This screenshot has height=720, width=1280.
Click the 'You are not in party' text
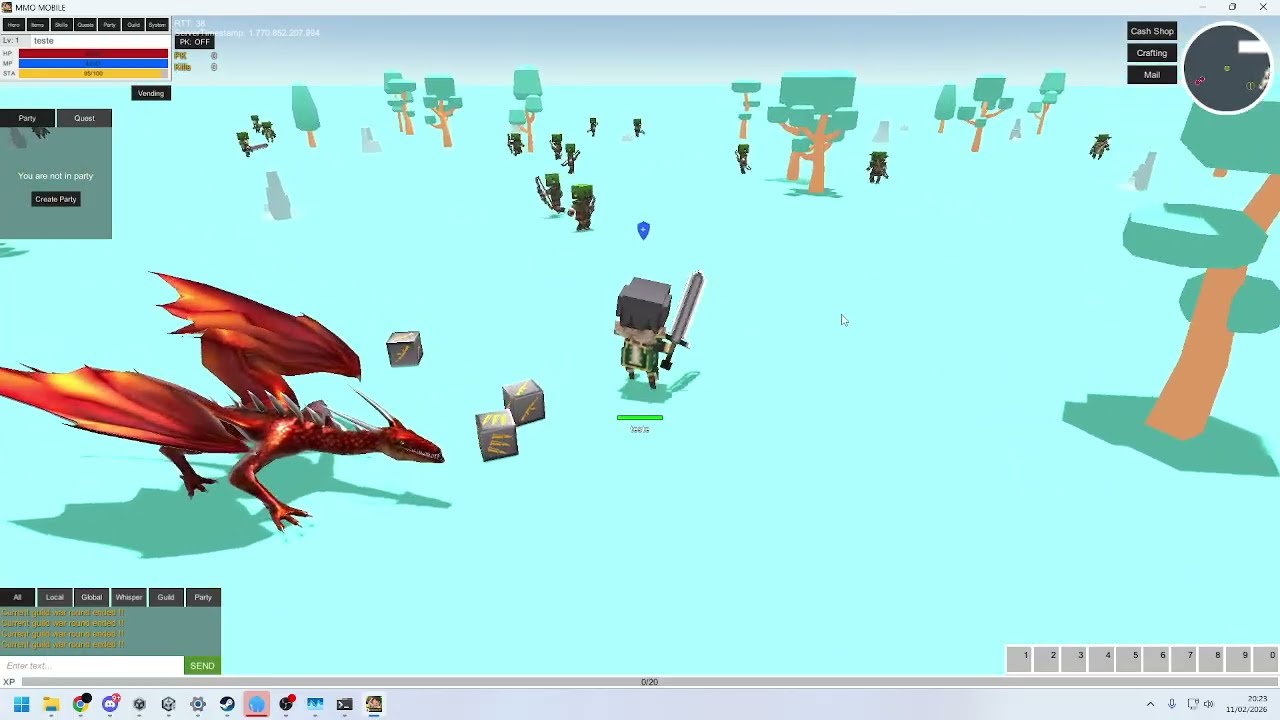pyautogui.click(x=56, y=176)
